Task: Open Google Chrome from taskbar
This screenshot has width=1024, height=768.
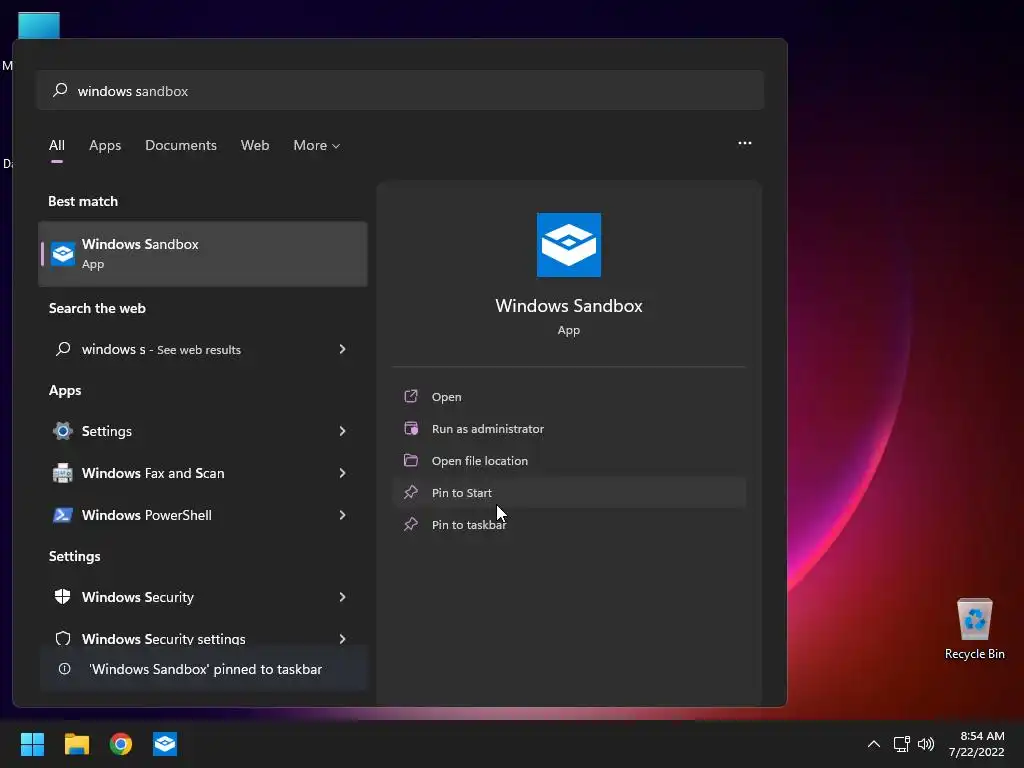Action: [x=121, y=744]
